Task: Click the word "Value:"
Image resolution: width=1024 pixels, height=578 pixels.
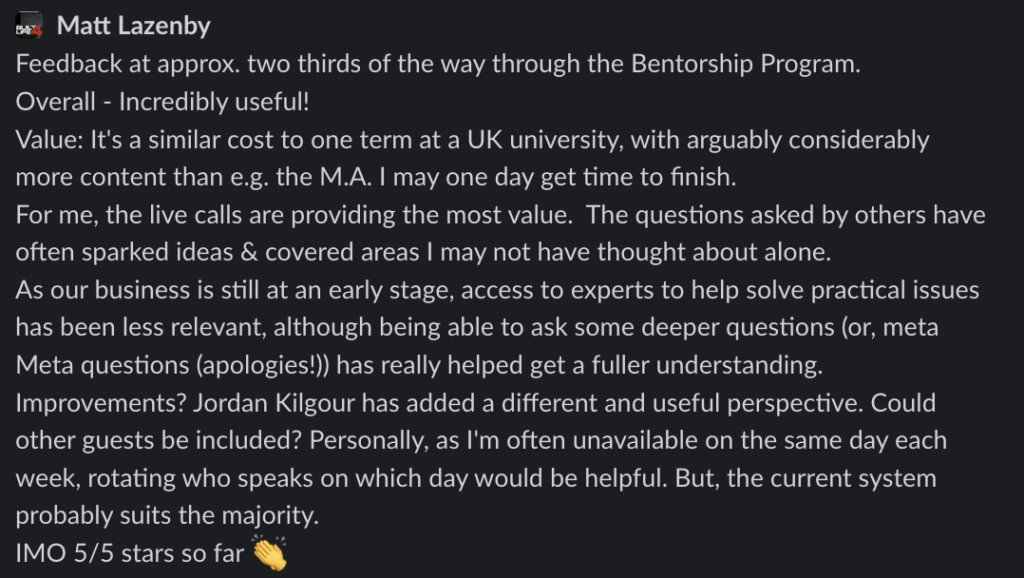Action: click(50, 140)
